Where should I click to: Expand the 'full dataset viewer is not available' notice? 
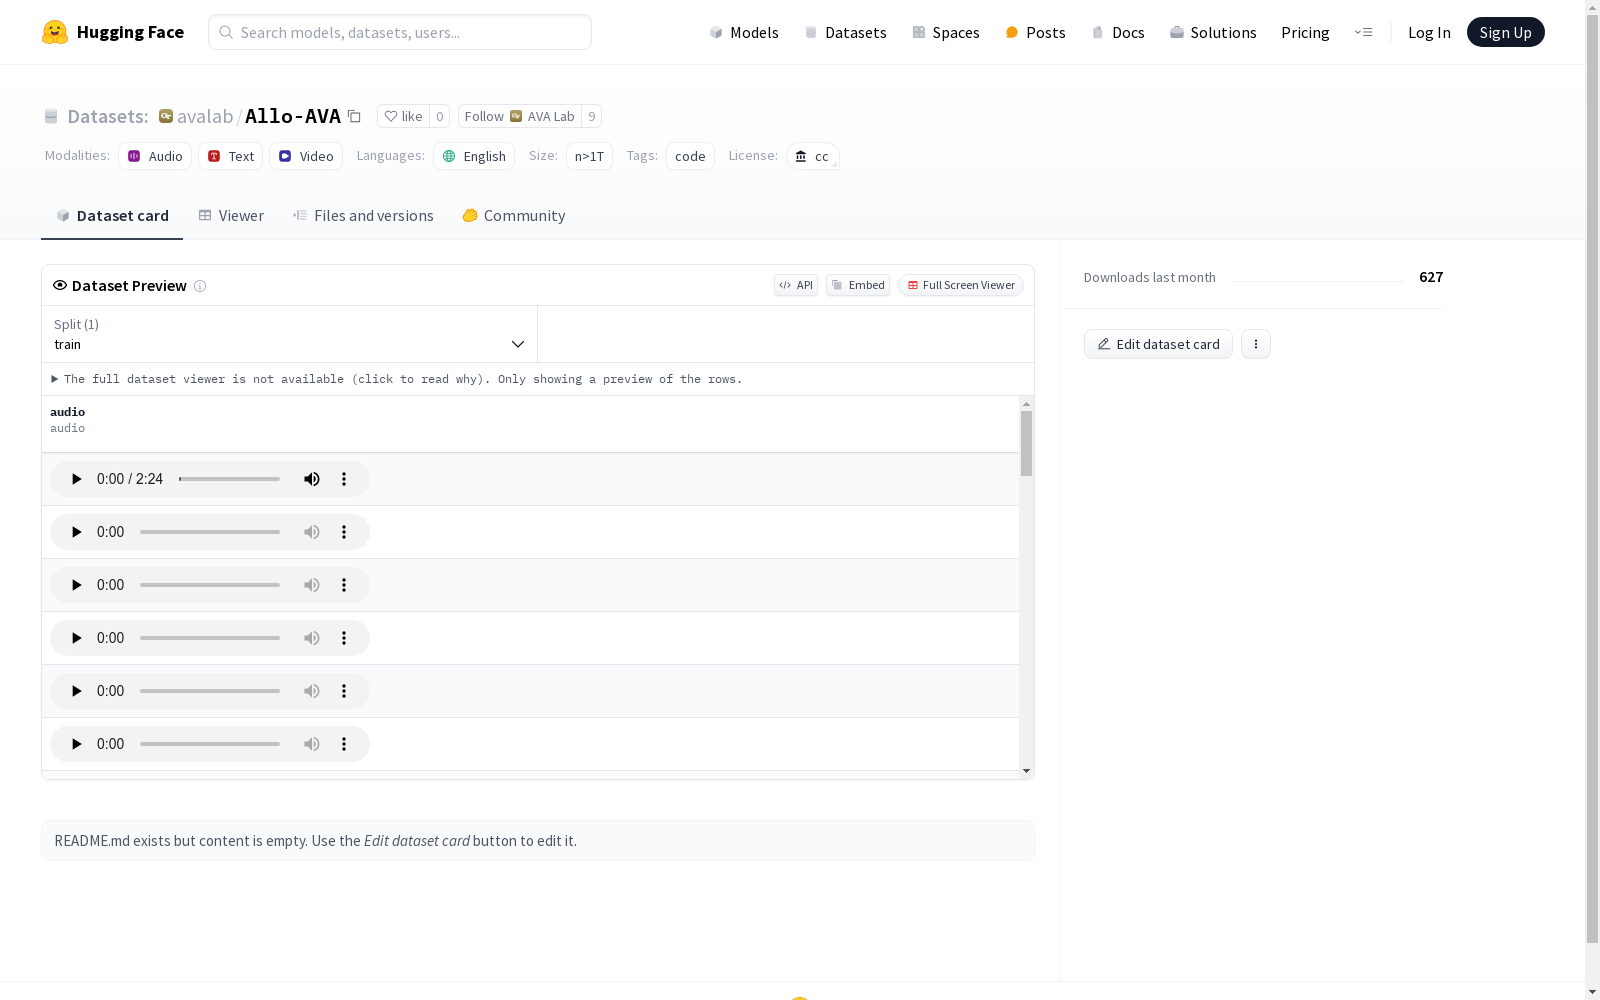(x=397, y=379)
